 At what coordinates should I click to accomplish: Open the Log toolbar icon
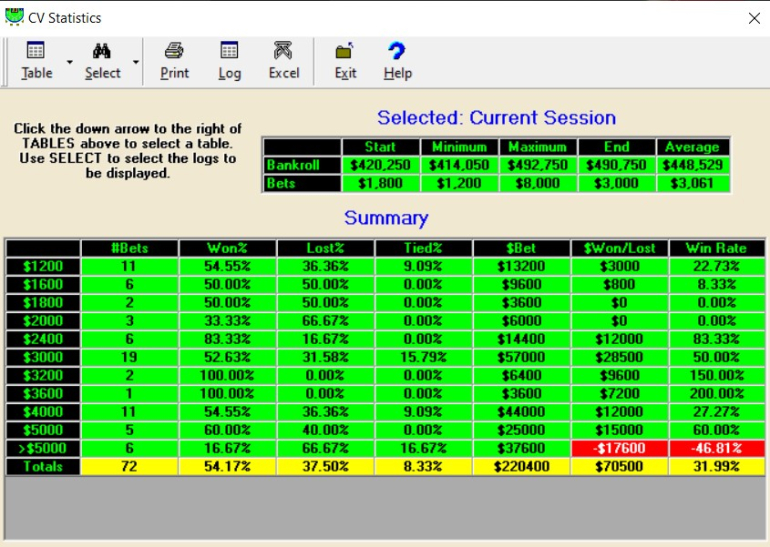(x=229, y=51)
